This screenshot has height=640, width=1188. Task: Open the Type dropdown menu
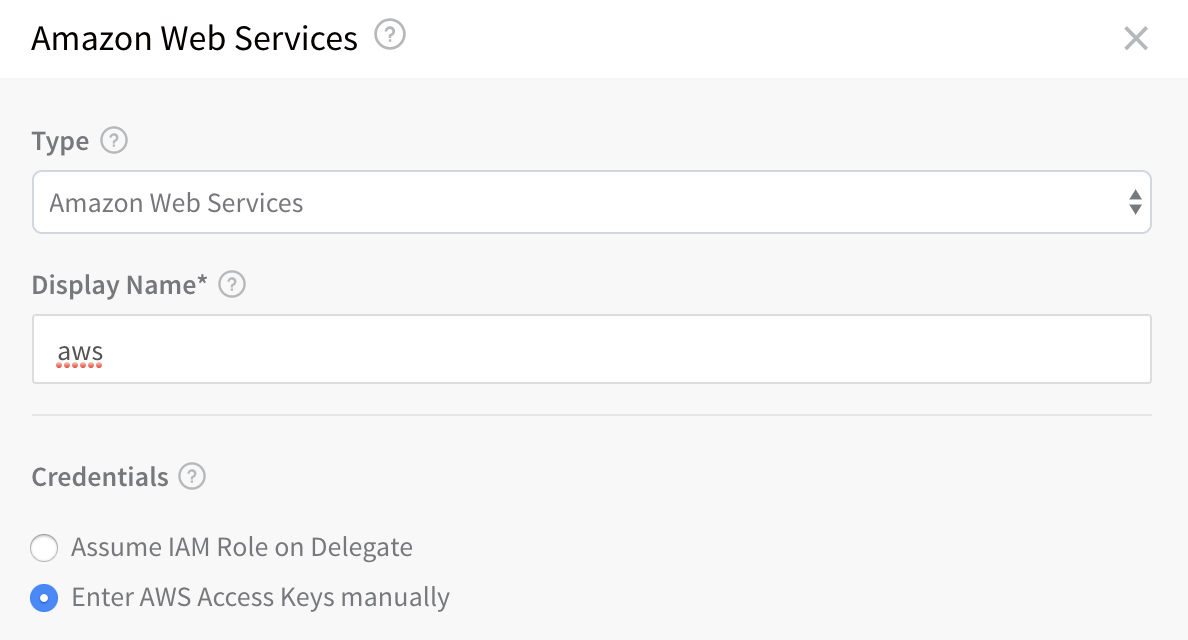click(x=592, y=202)
